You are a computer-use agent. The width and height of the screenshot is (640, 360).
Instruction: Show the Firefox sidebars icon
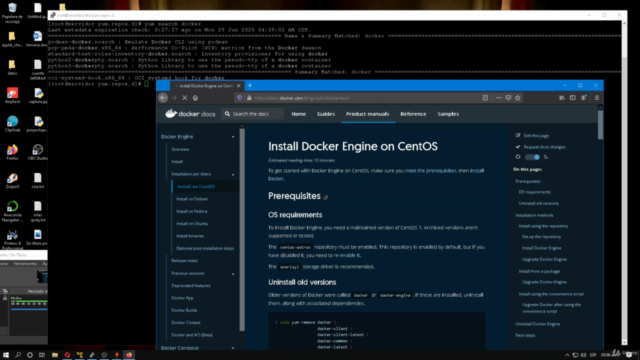pos(573,98)
